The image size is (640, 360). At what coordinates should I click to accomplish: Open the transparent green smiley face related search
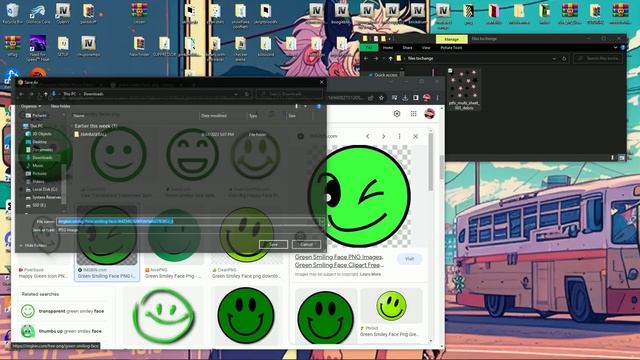point(63,311)
